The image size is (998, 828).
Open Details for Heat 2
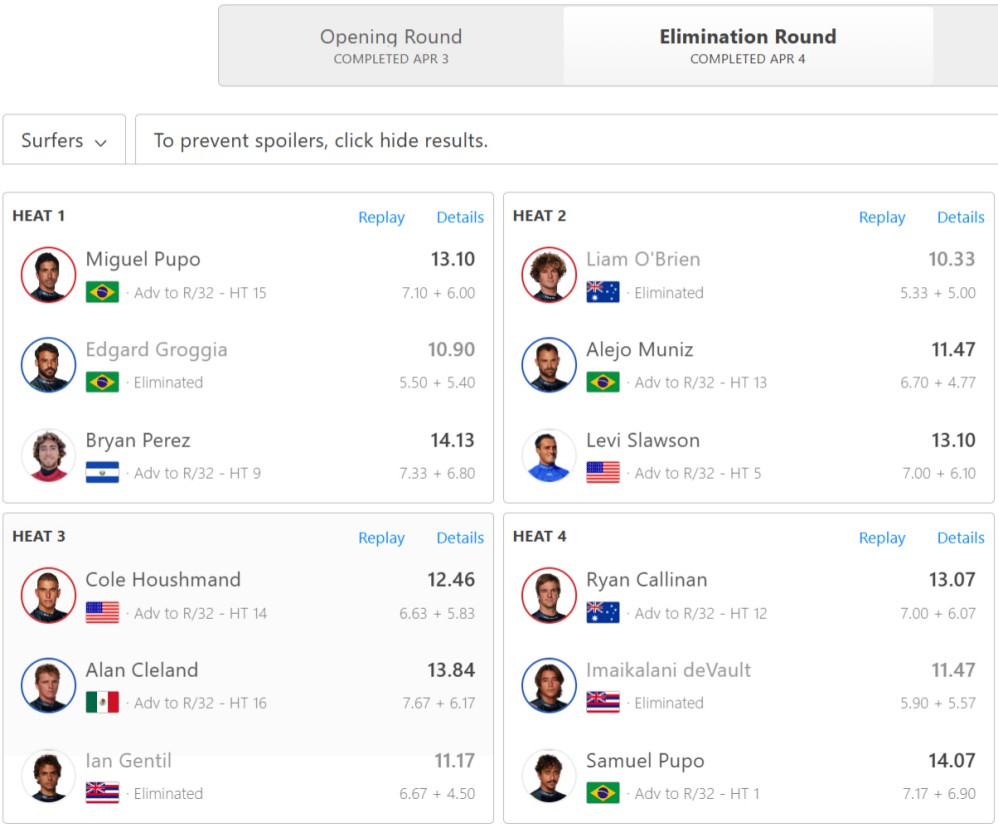point(960,218)
